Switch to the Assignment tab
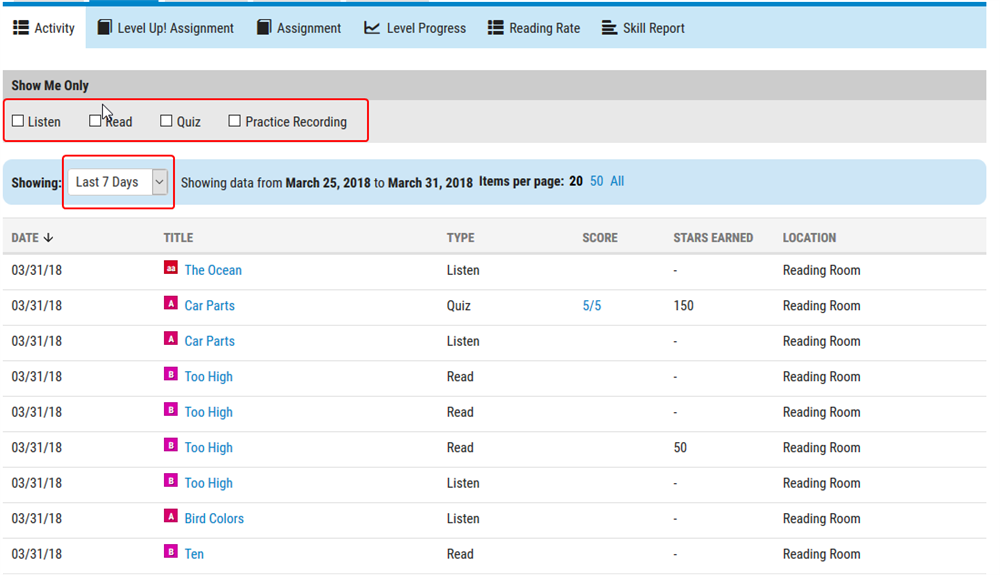 click(299, 28)
